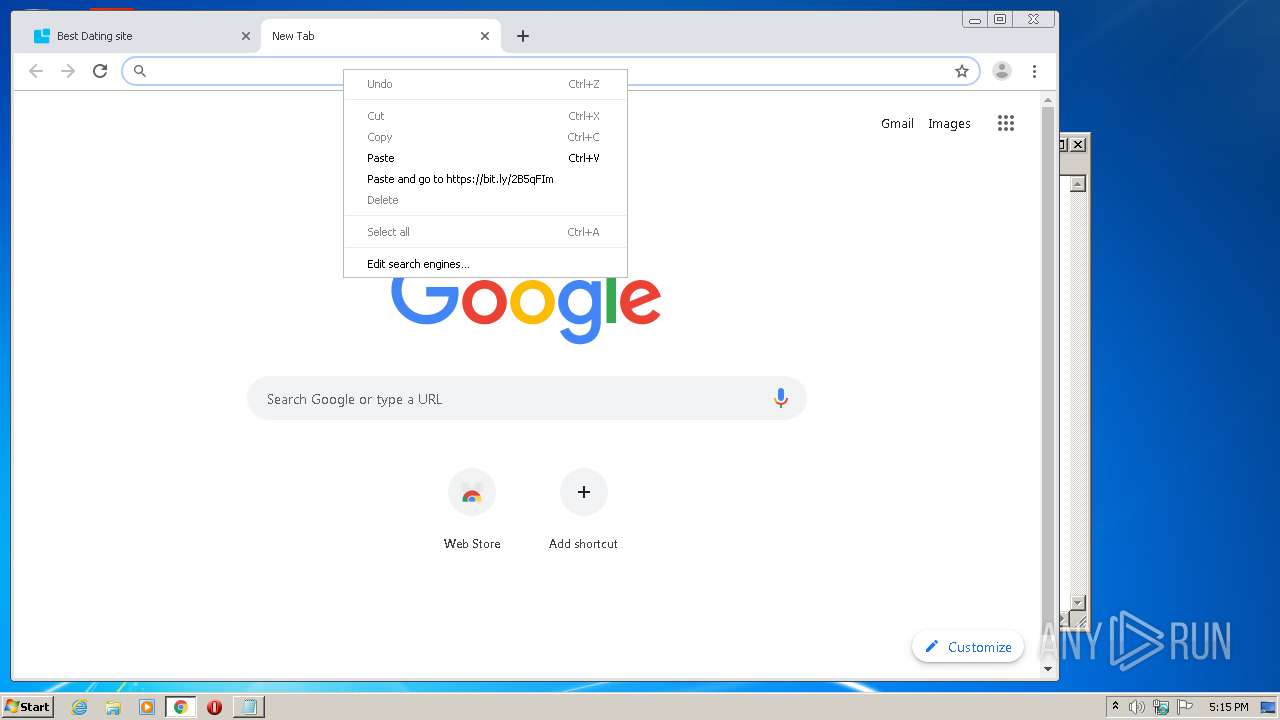Select Edit search engines menu entry
The image size is (1280, 720).
pyautogui.click(x=485, y=264)
